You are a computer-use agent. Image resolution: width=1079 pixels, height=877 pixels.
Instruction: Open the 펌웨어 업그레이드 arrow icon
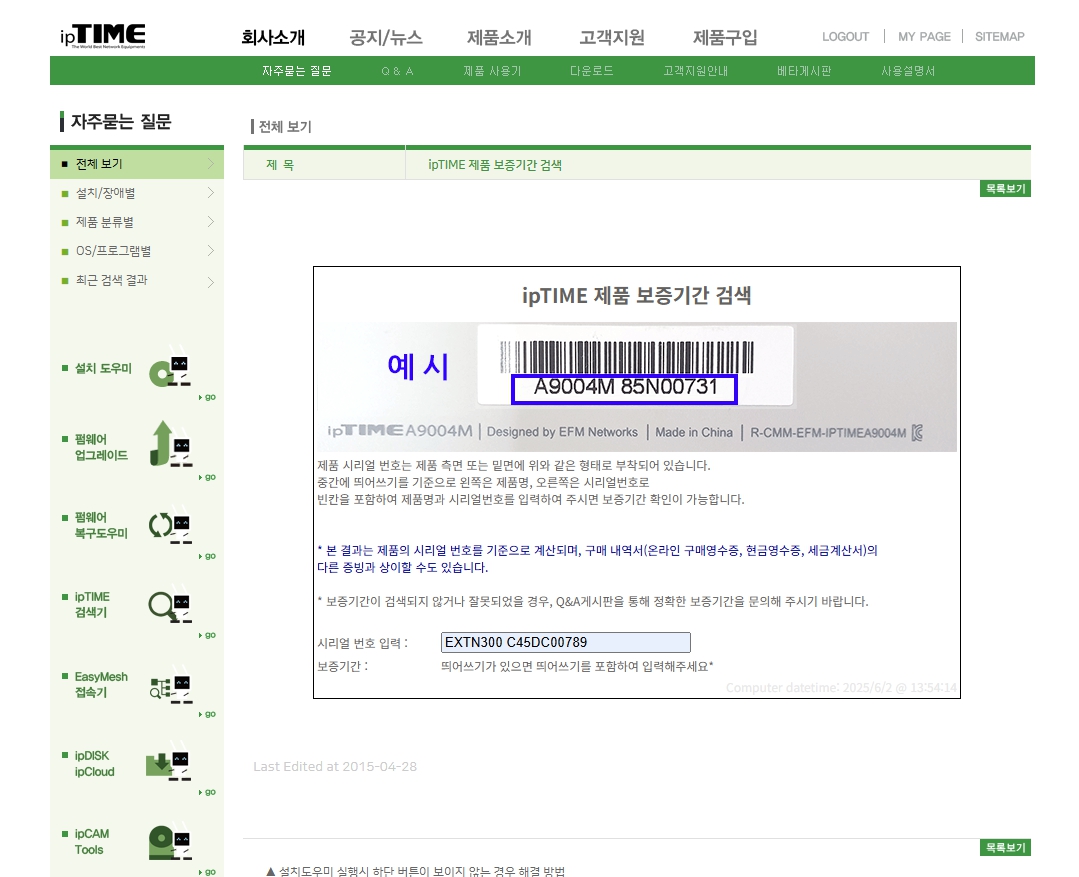coord(170,445)
